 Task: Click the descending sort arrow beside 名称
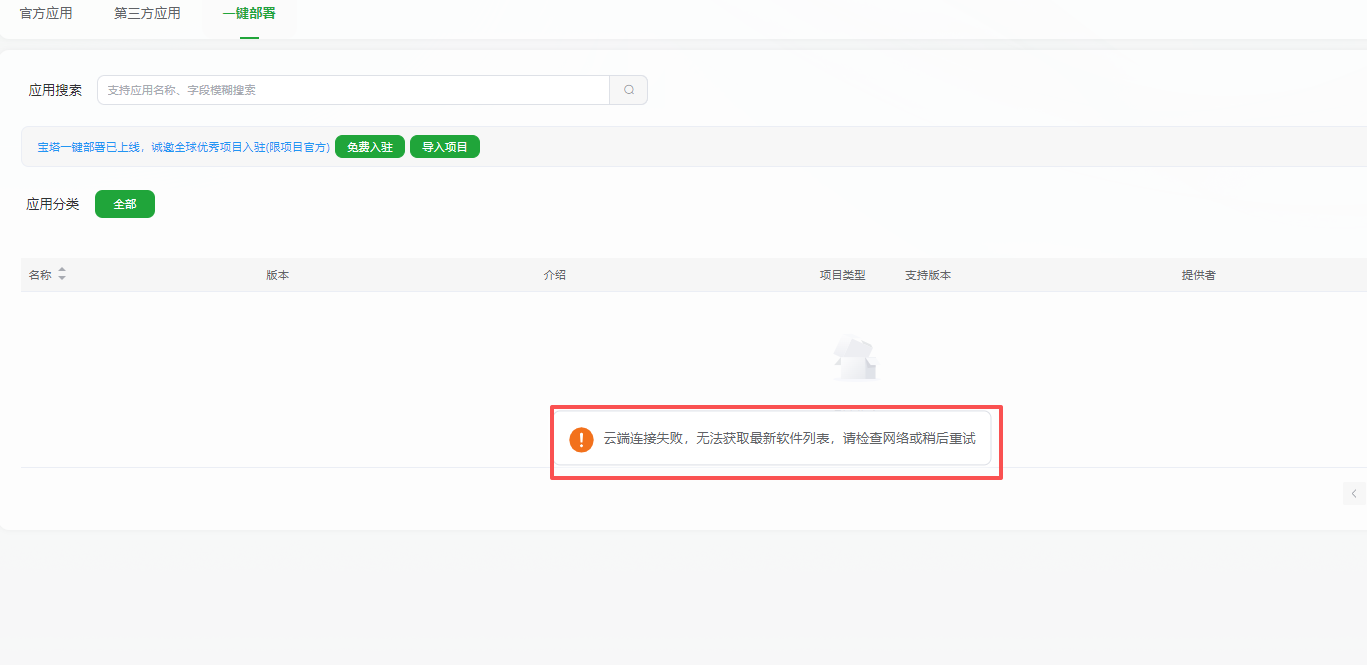click(61, 277)
